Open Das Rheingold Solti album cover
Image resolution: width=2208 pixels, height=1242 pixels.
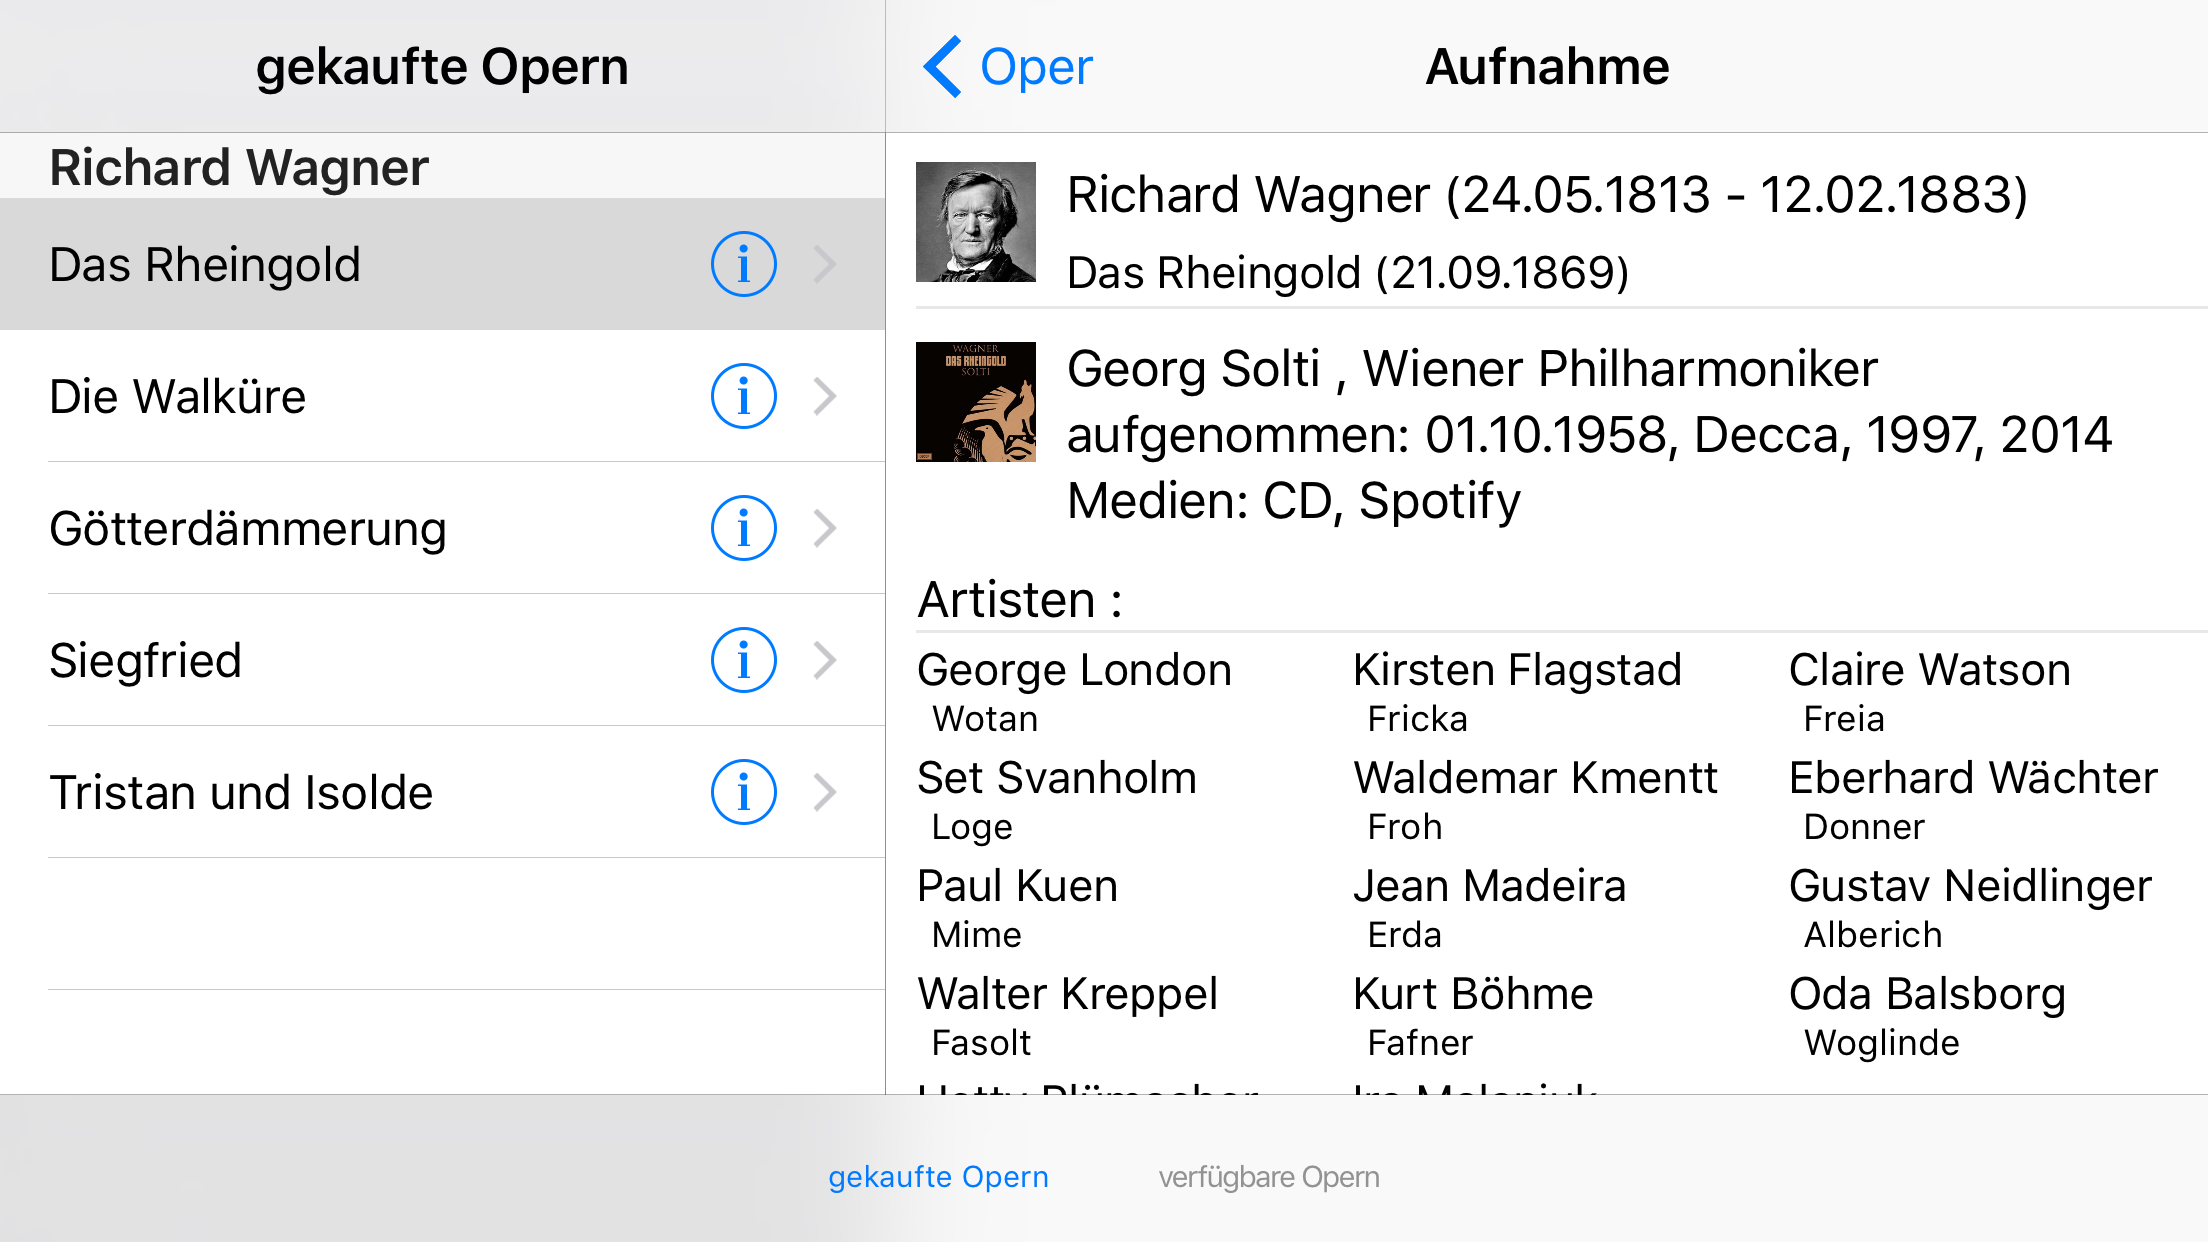click(976, 402)
